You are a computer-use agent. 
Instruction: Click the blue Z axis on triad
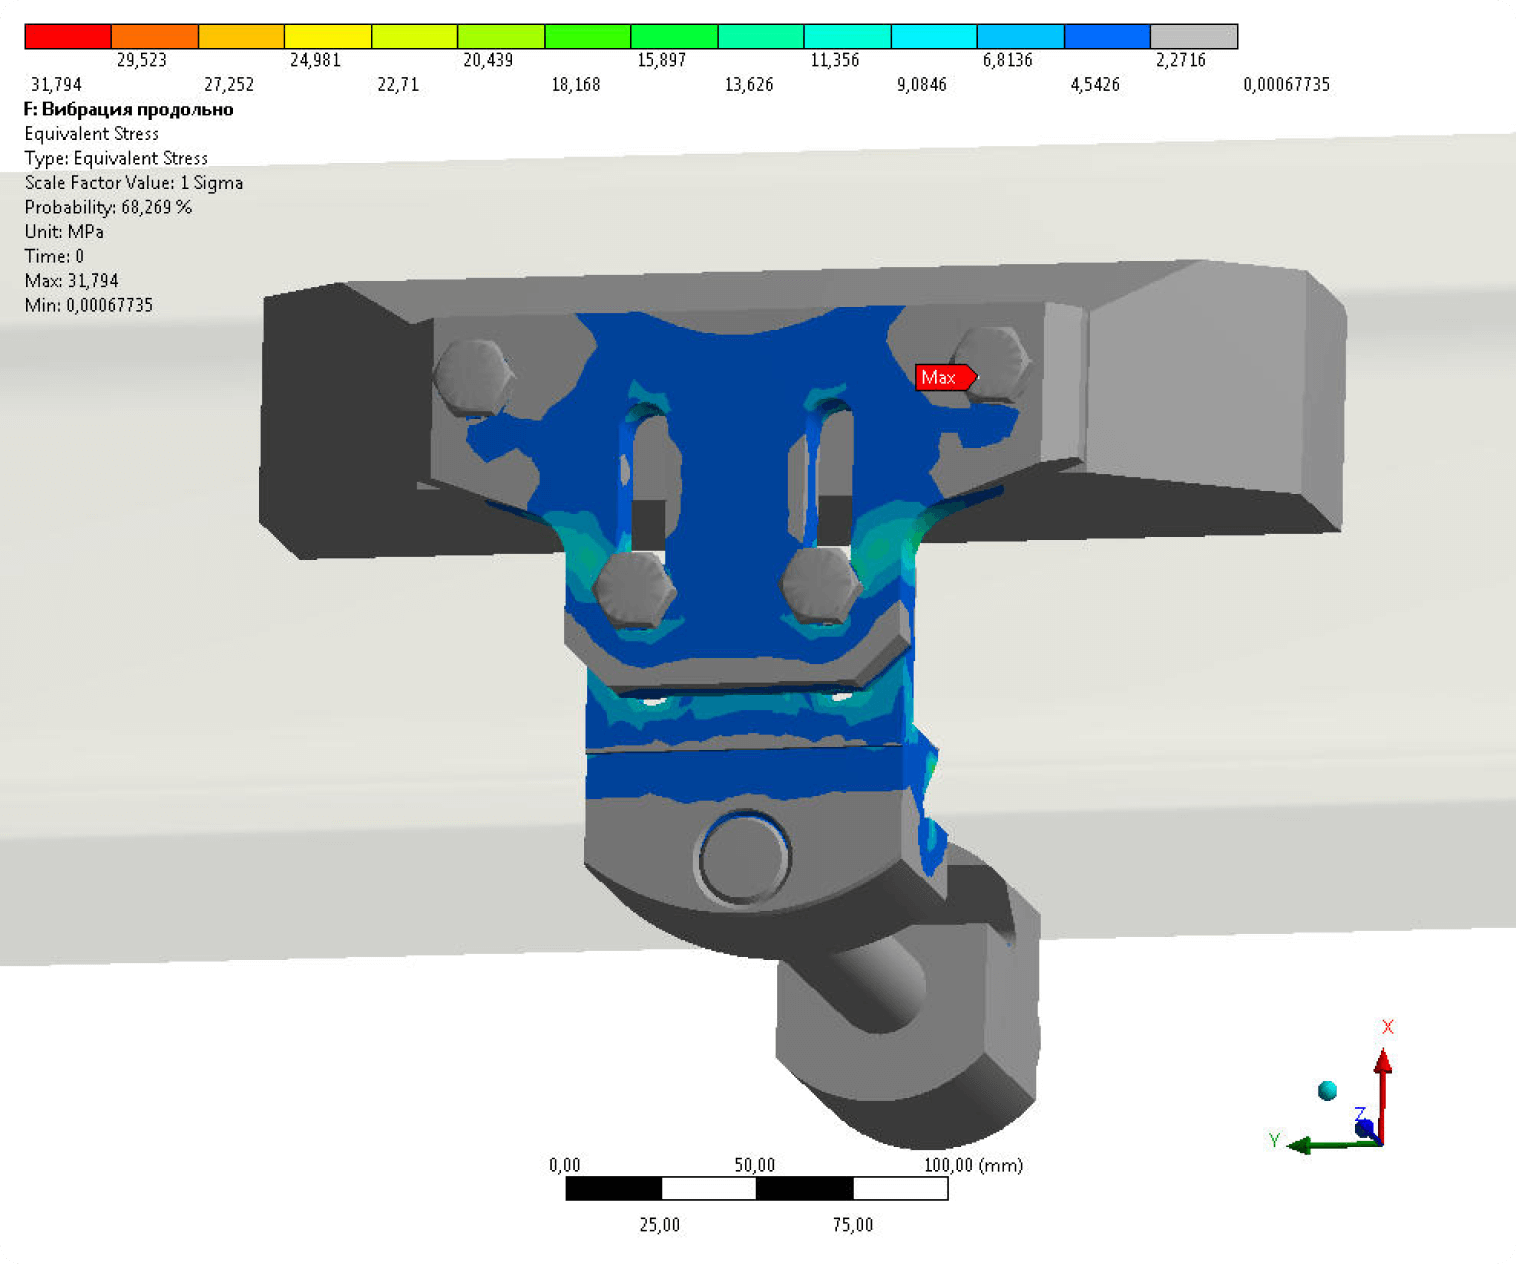click(1365, 1128)
